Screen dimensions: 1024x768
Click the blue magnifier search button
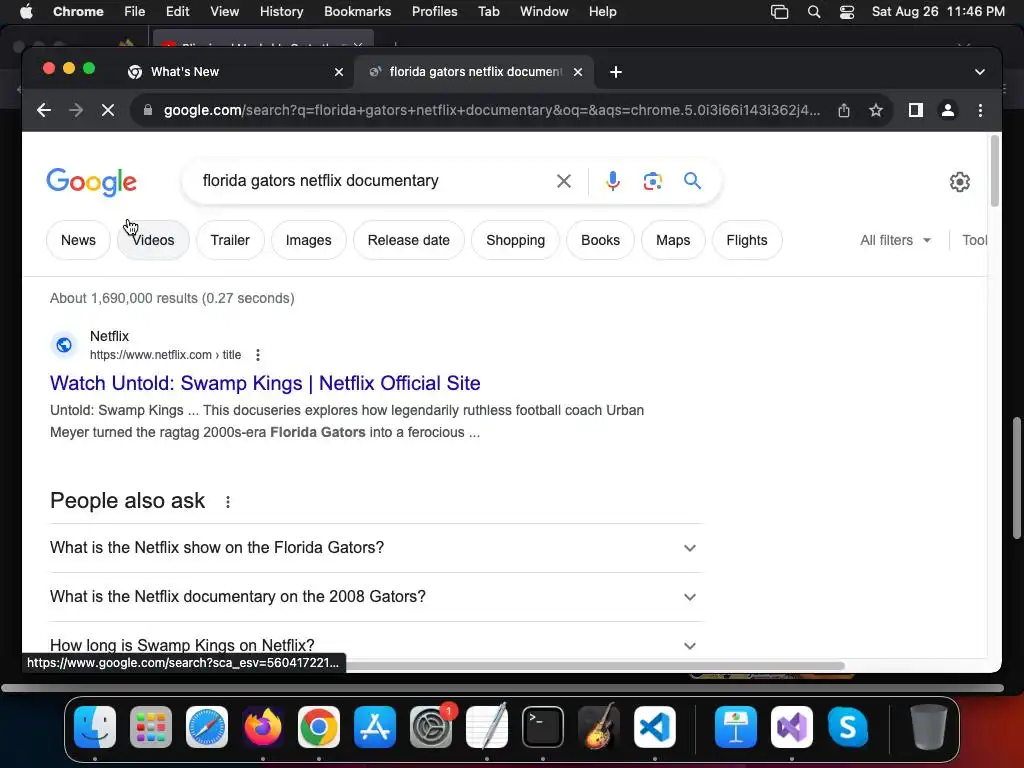(692, 181)
